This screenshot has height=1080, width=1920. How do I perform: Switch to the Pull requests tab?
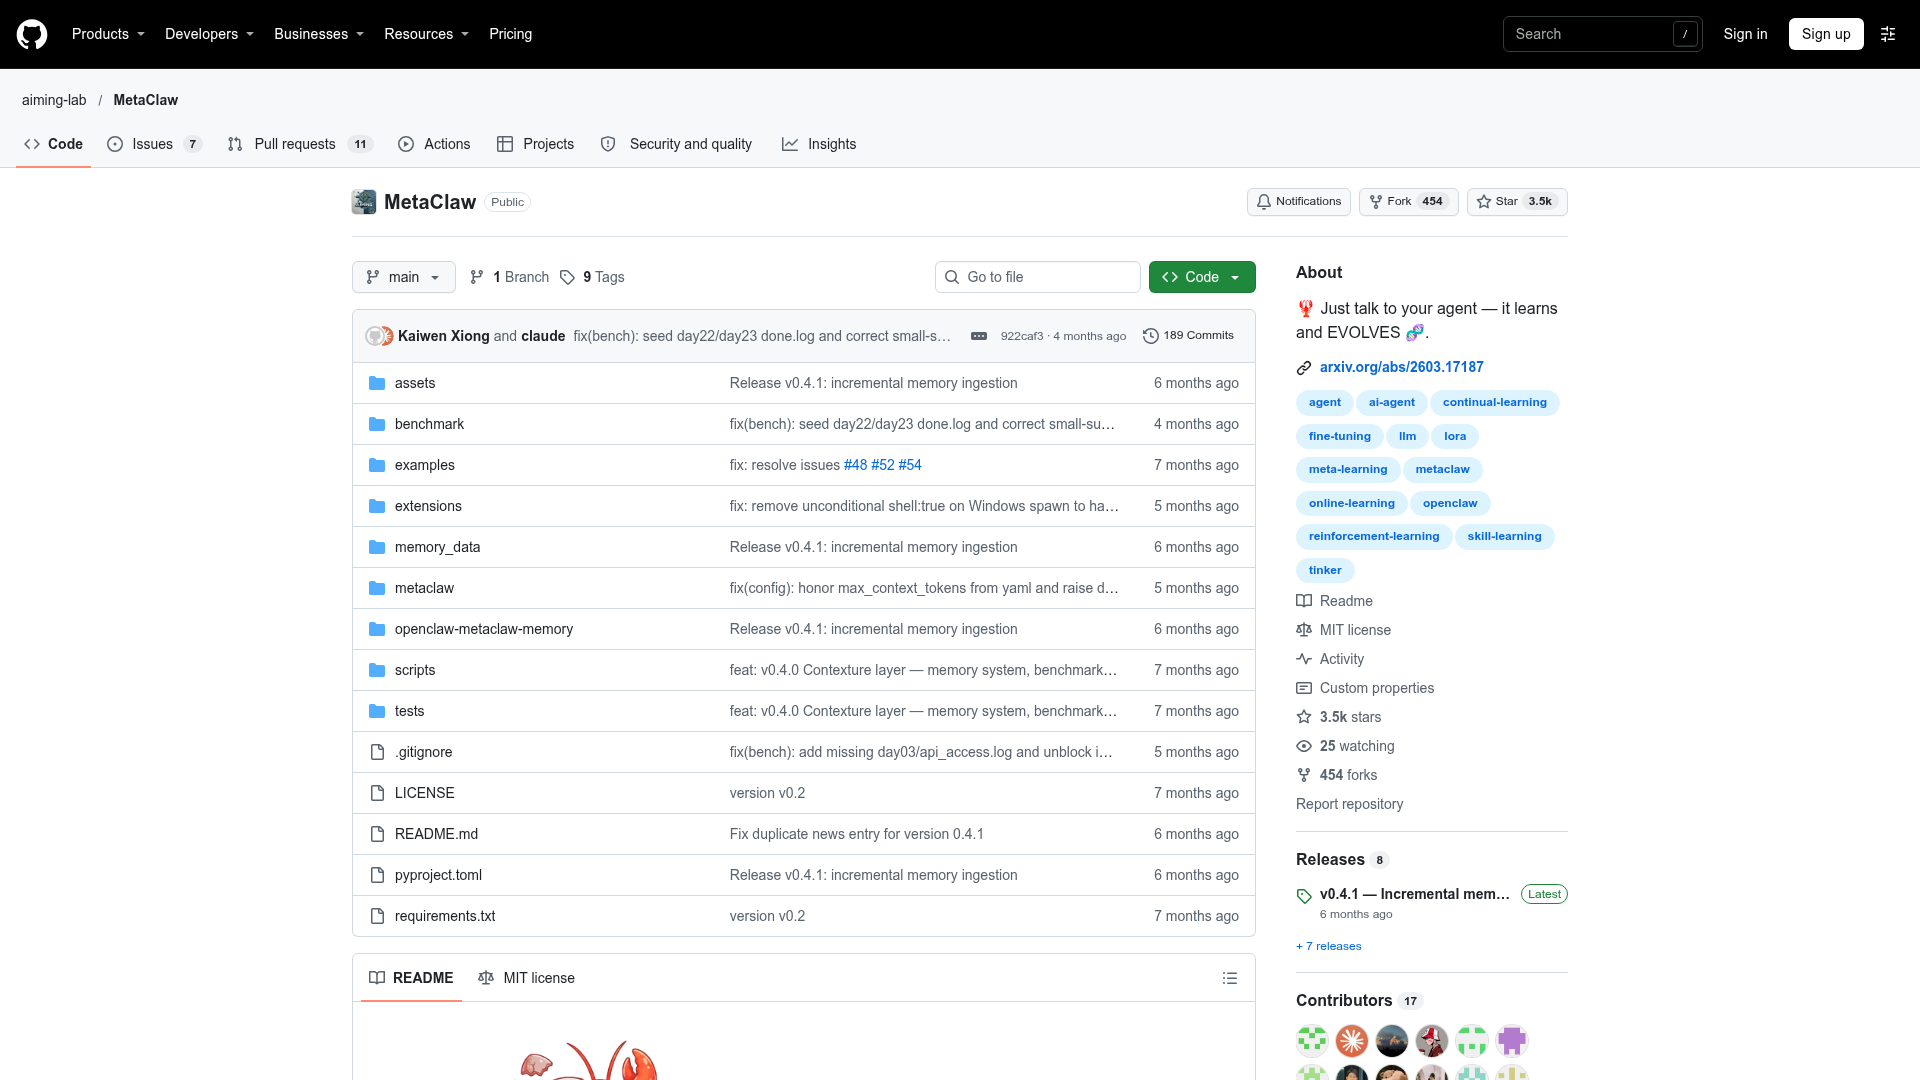click(300, 144)
